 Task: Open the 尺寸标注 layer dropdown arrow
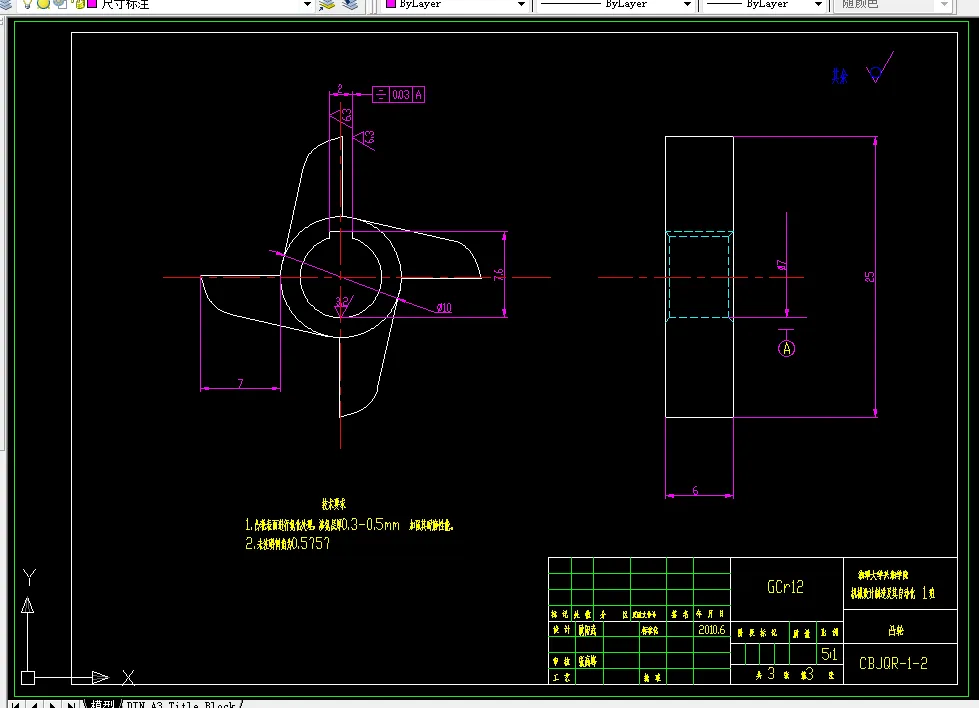point(307,4)
